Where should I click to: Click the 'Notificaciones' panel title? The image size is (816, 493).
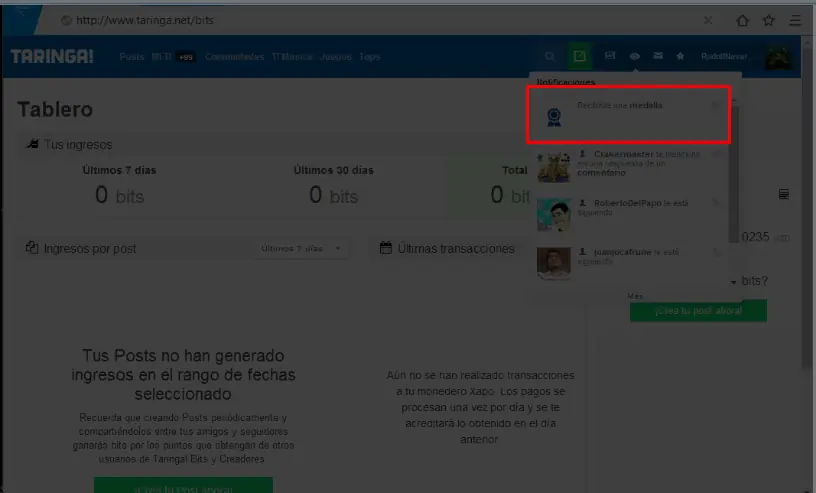[x=566, y=82]
